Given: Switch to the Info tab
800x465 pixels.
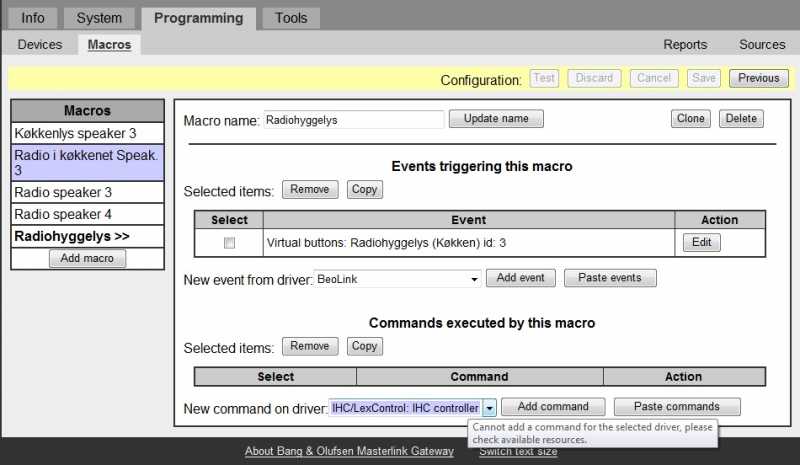Looking at the screenshot, I should pyautogui.click(x=33, y=18).
